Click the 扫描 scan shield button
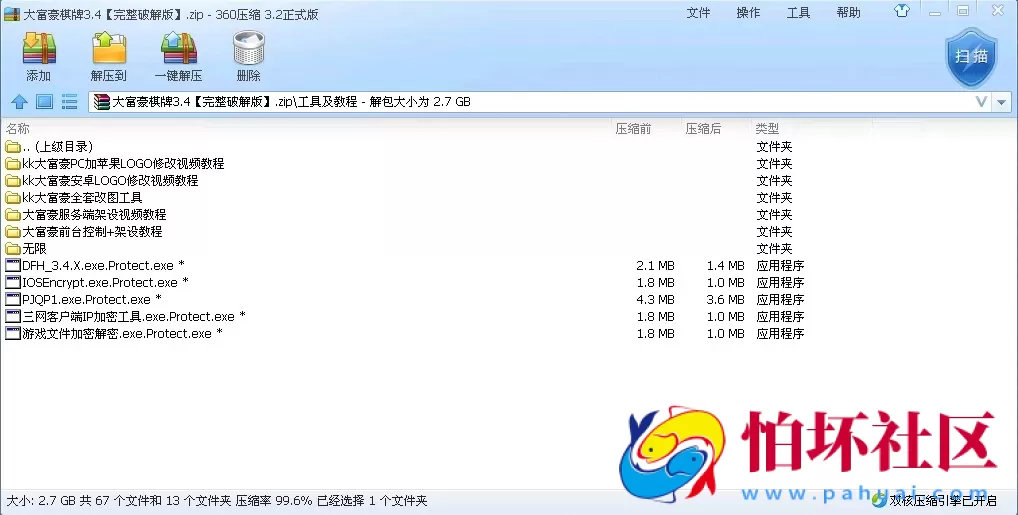This screenshot has width=1018, height=515. 971,57
